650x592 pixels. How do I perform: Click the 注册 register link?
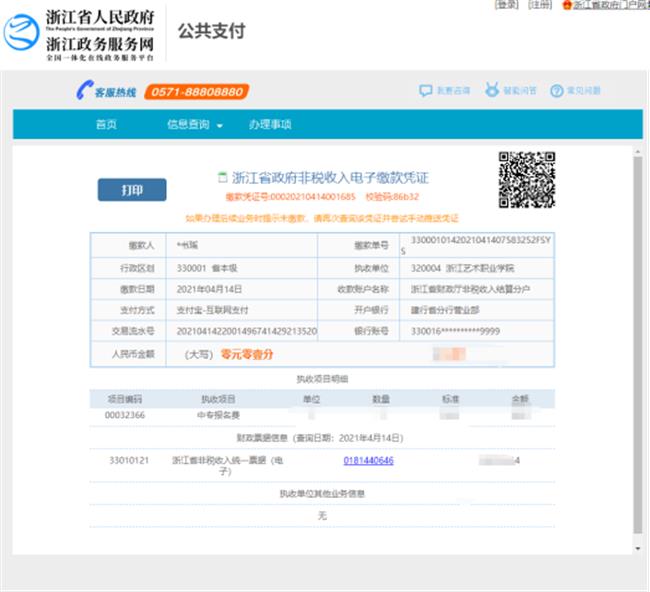[540, 5]
